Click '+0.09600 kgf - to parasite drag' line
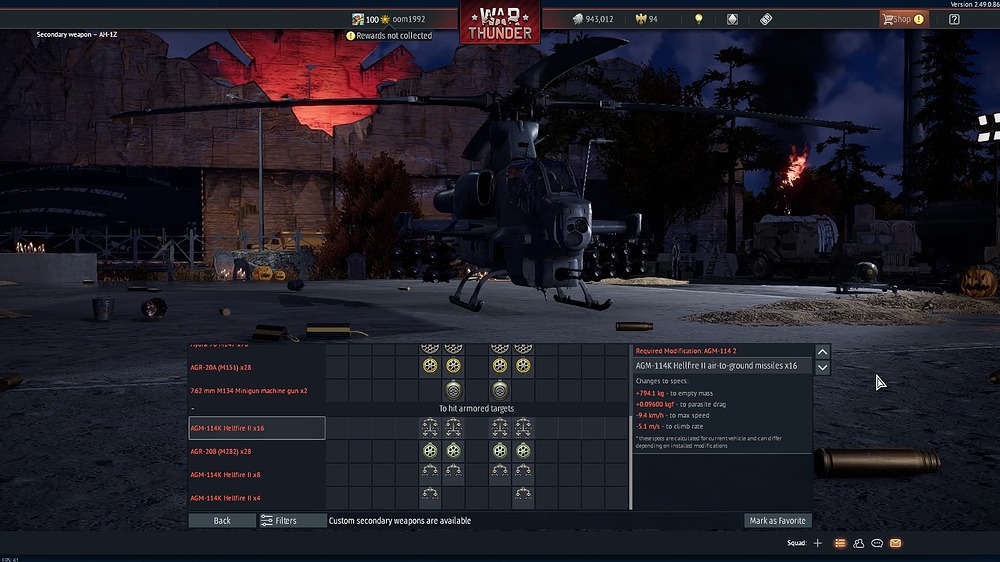This screenshot has height=562, width=1000. pyautogui.click(x=680, y=404)
